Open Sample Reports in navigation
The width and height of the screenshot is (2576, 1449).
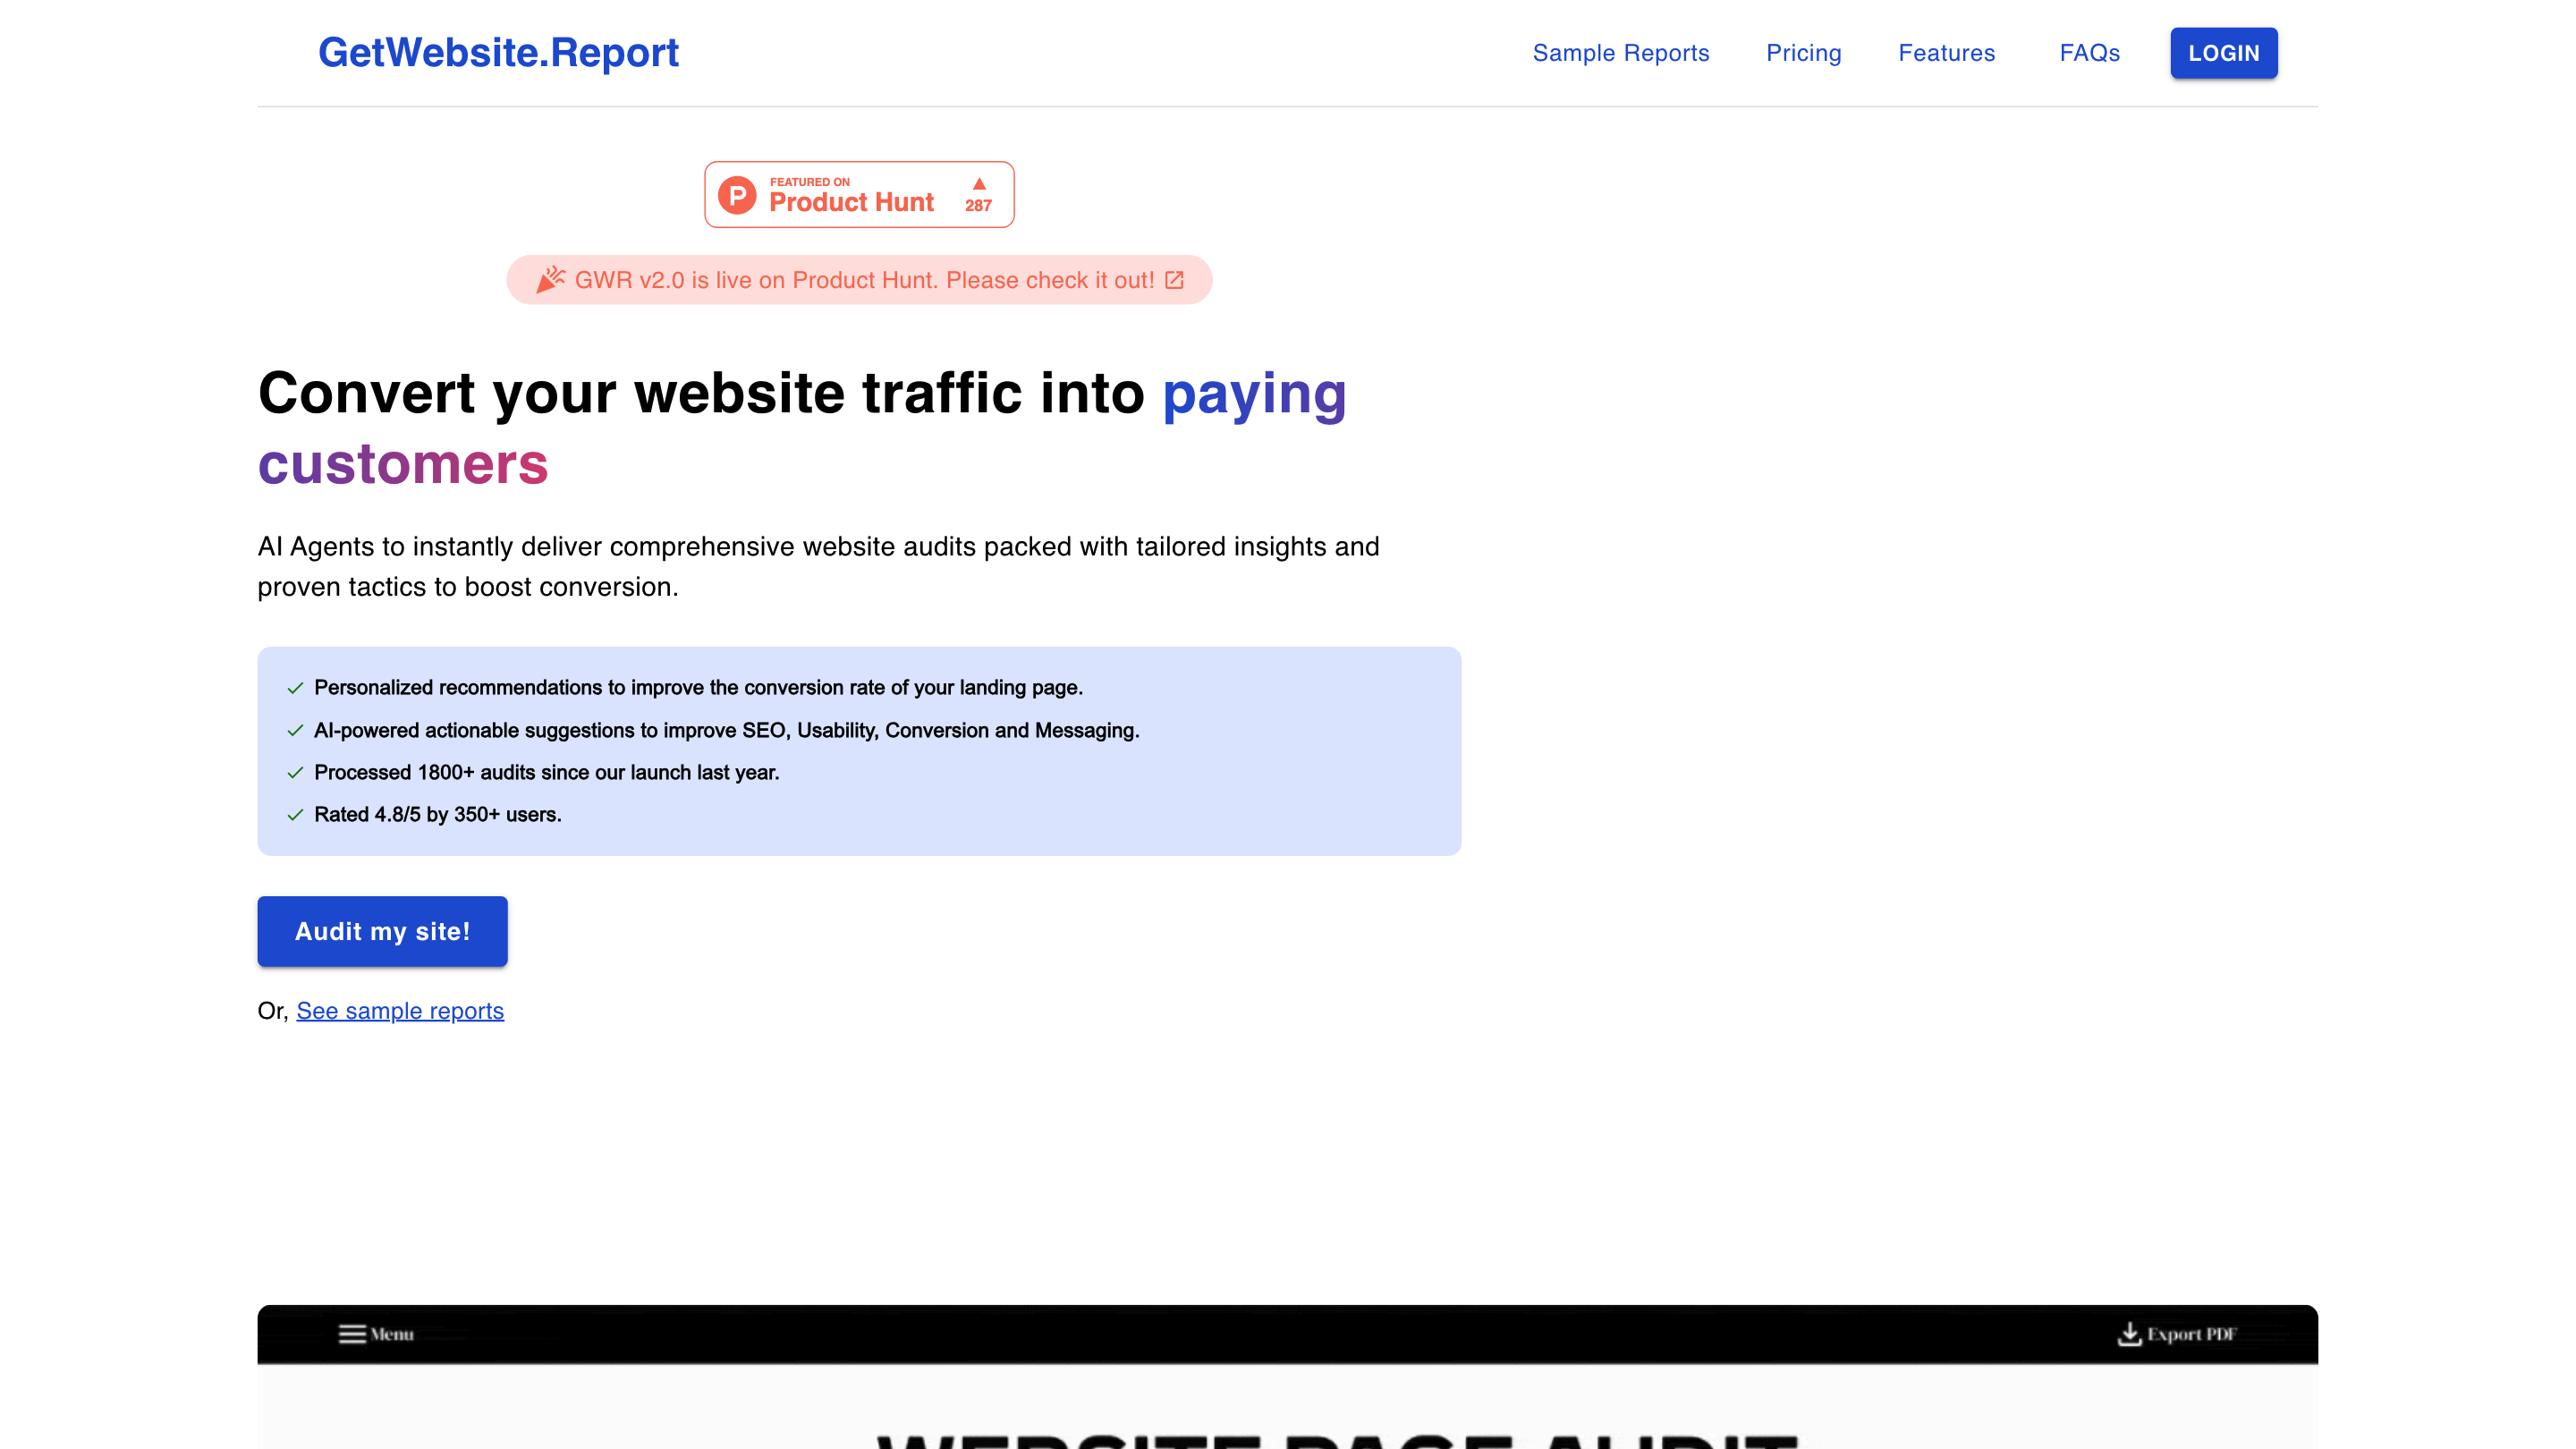point(1620,53)
